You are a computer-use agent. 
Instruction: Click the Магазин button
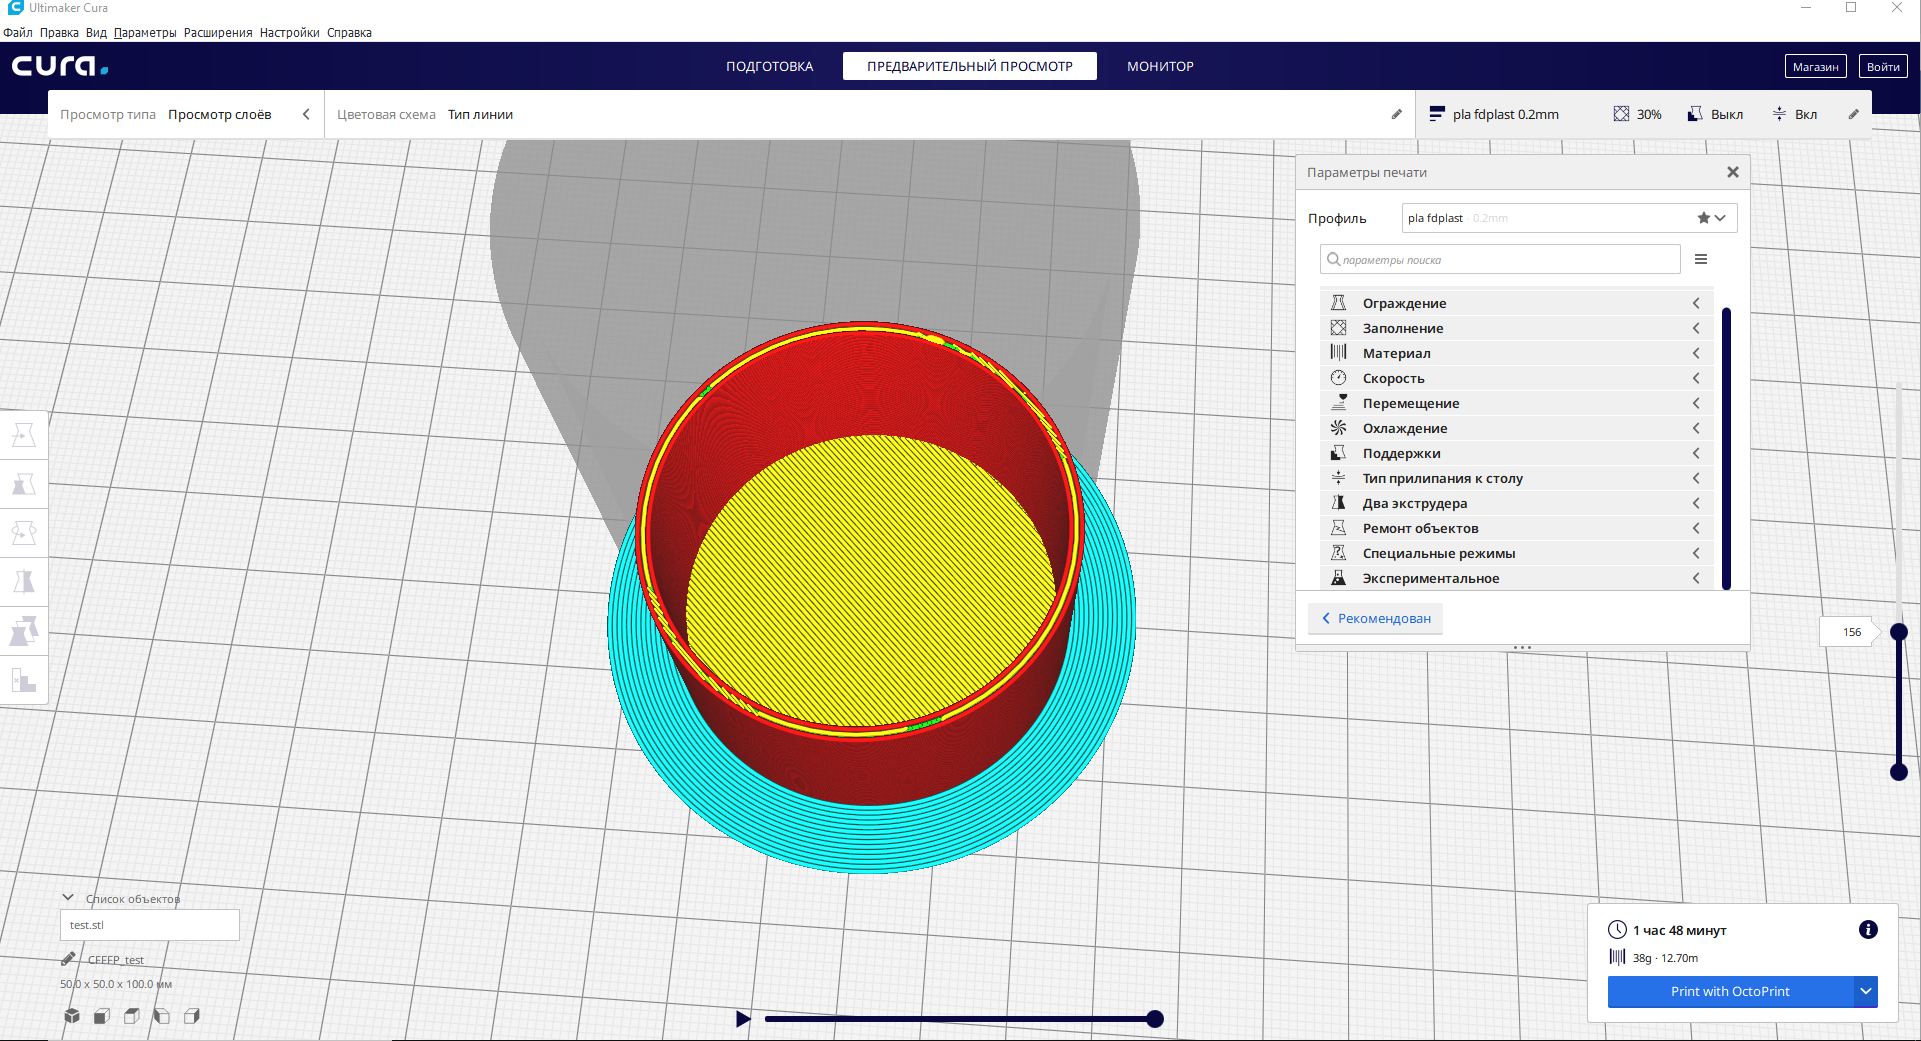pos(1815,67)
